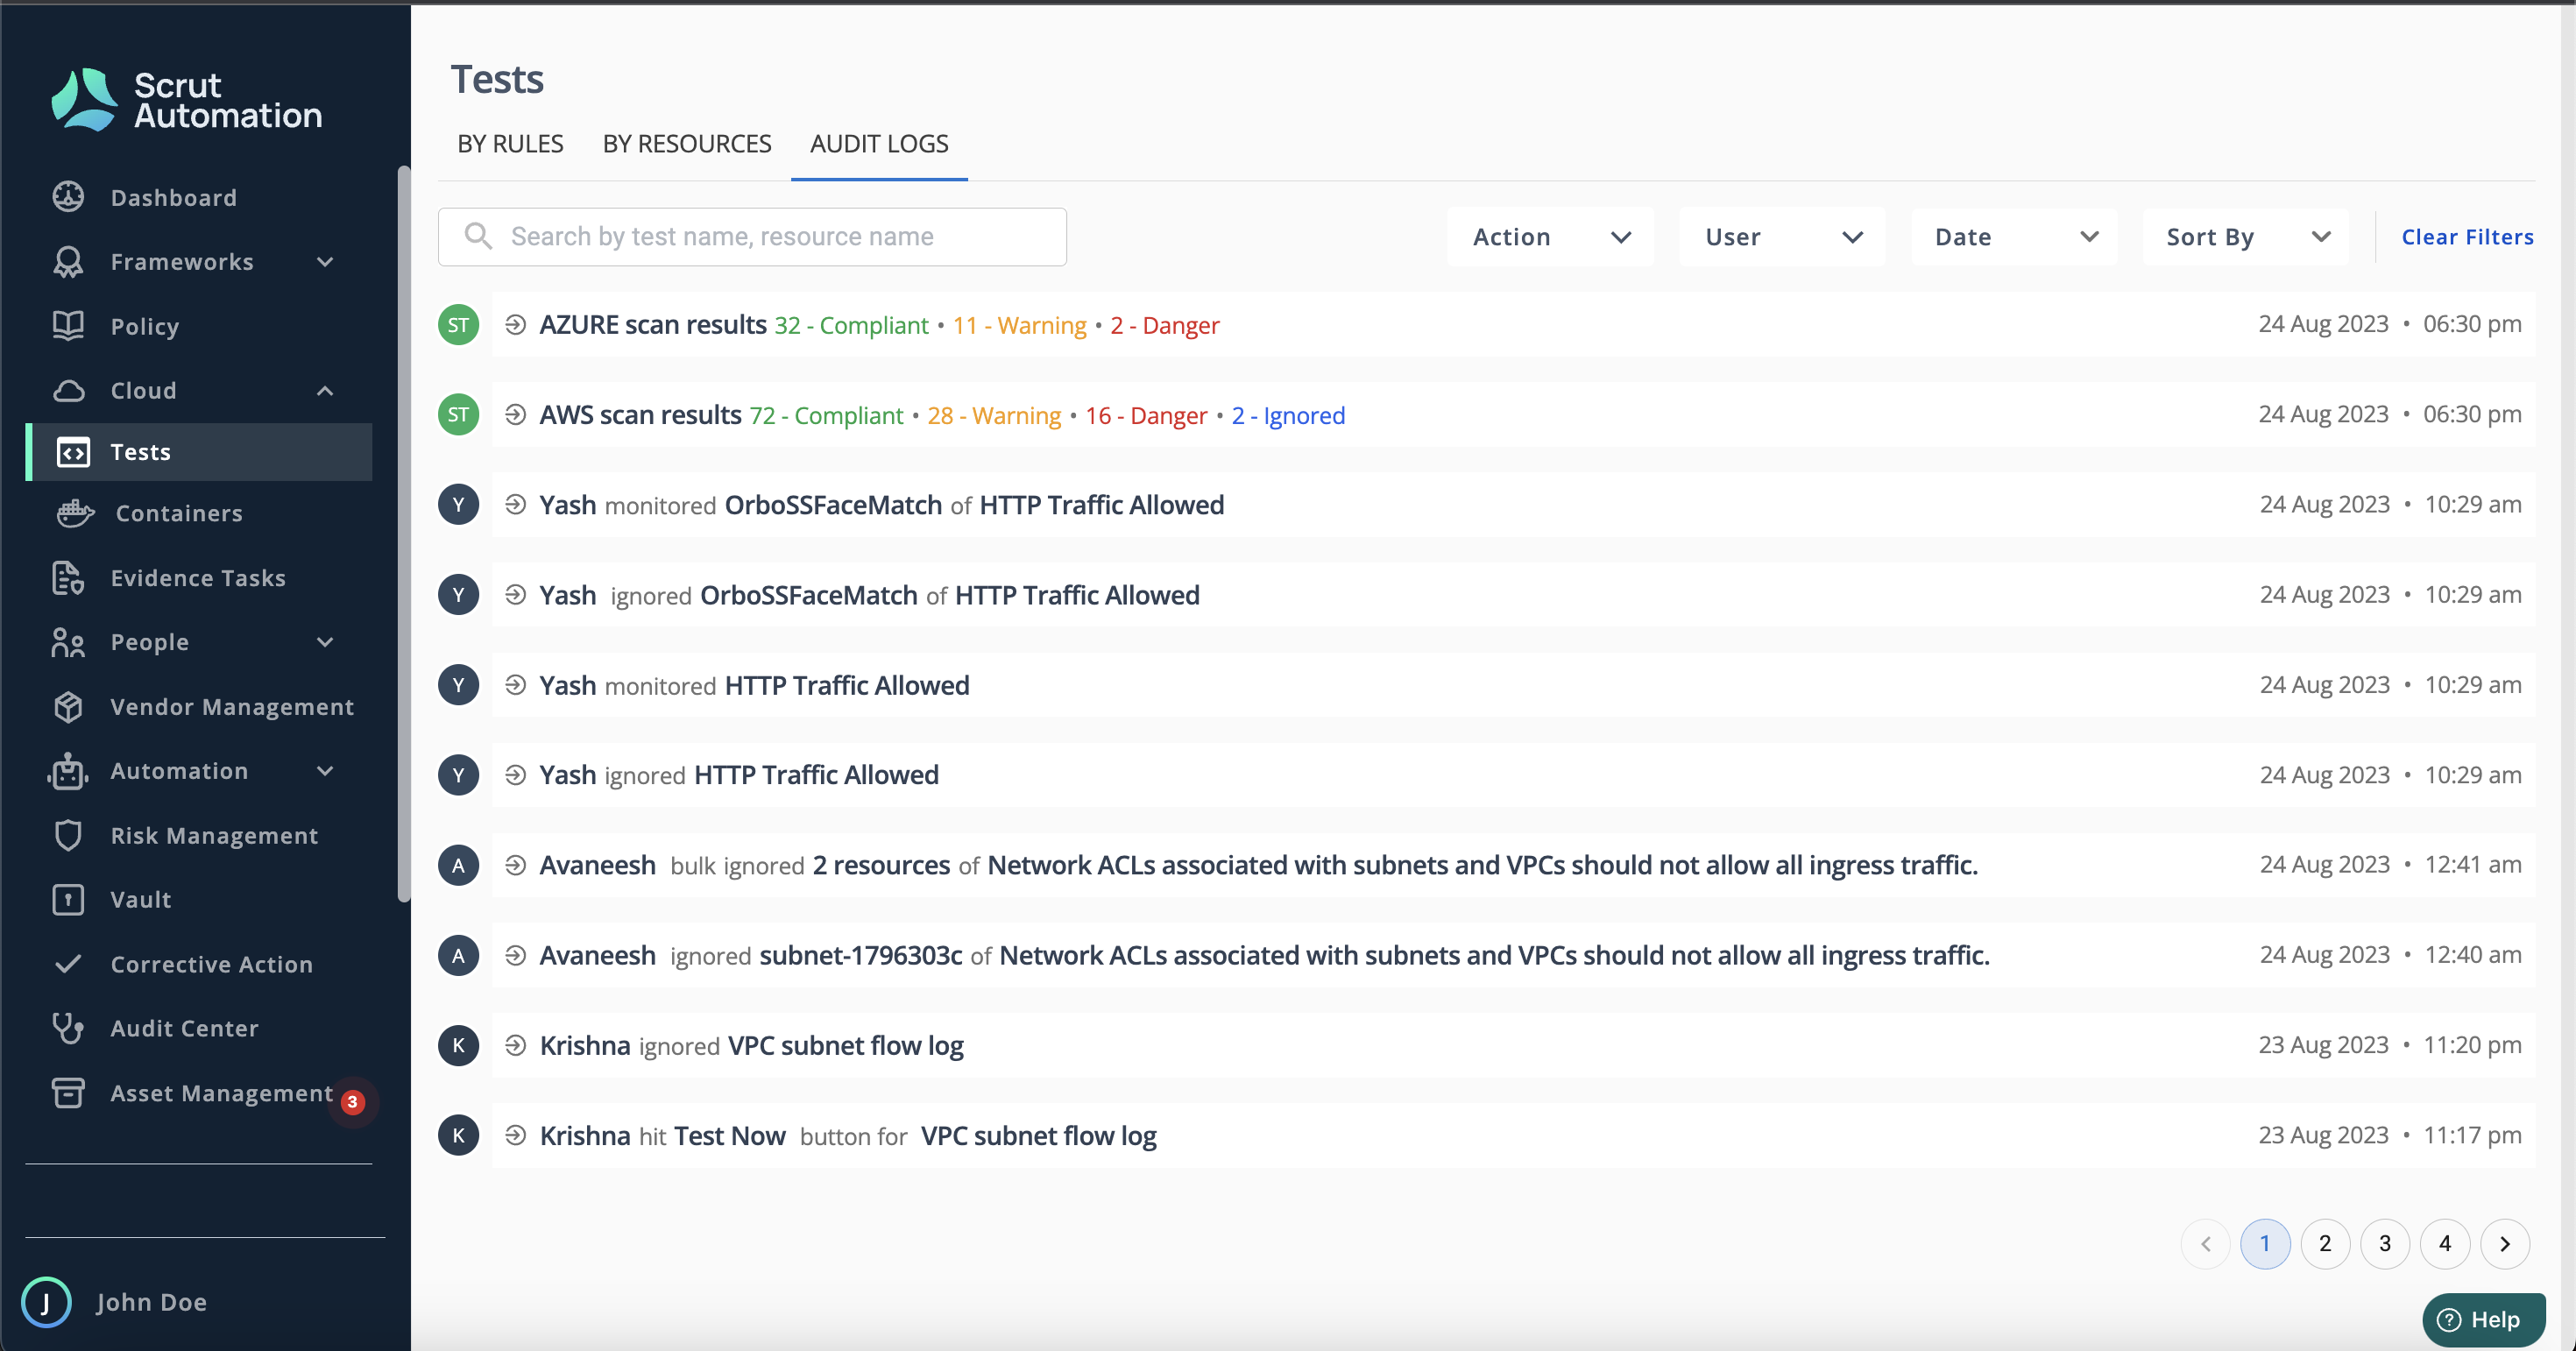Click the Scrut Automation logo
The height and width of the screenshot is (1351, 2576).
point(186,100)
